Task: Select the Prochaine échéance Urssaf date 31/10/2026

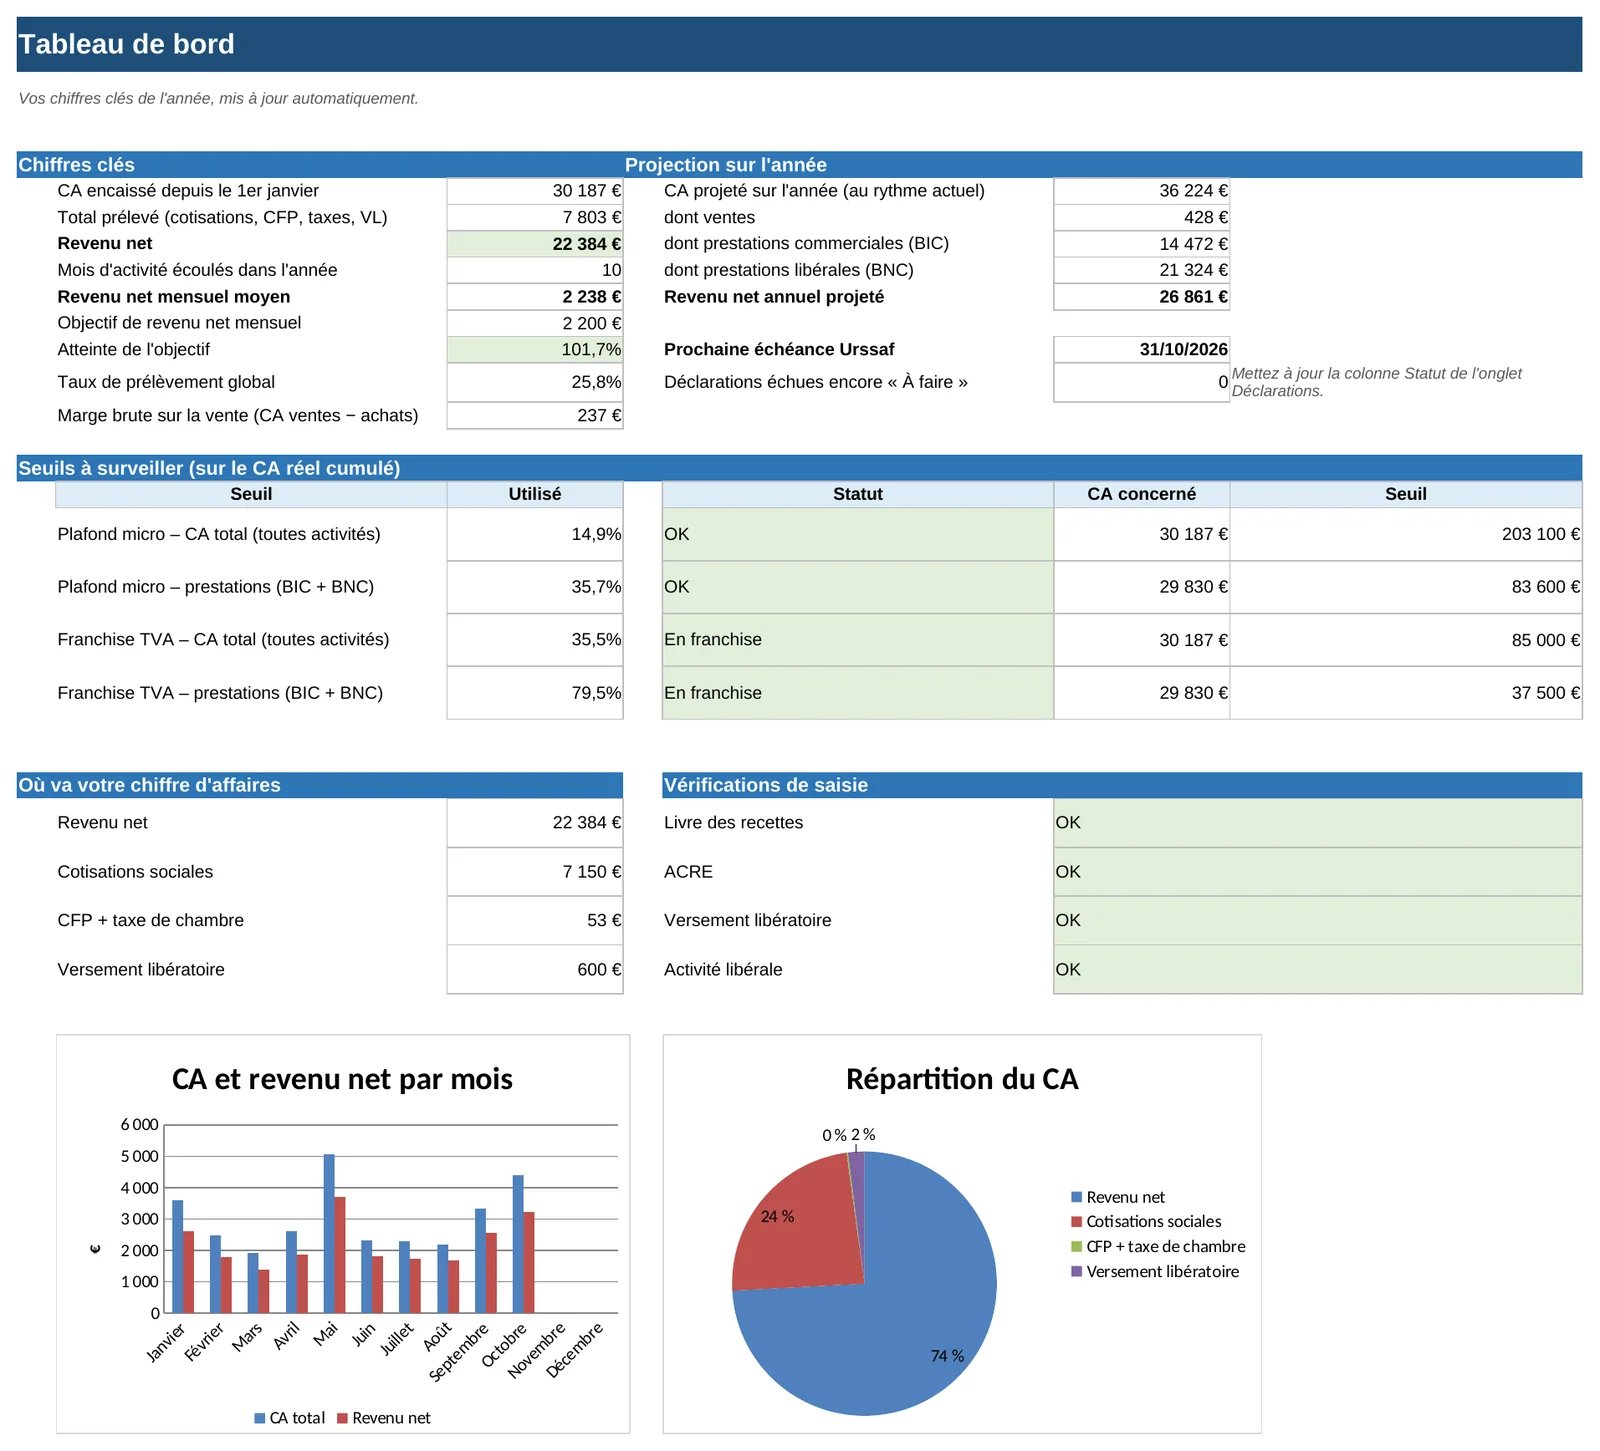Action: point(1141,350)
